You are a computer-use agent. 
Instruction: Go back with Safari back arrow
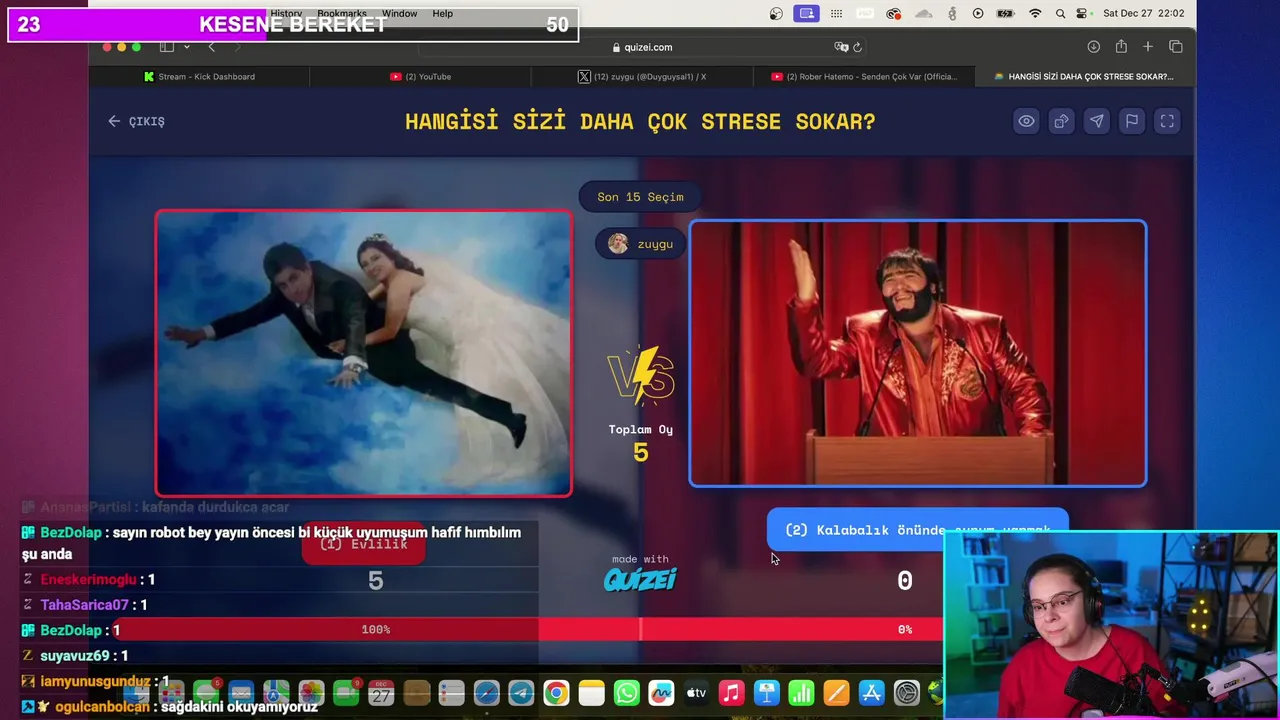[x=211, y=47]
